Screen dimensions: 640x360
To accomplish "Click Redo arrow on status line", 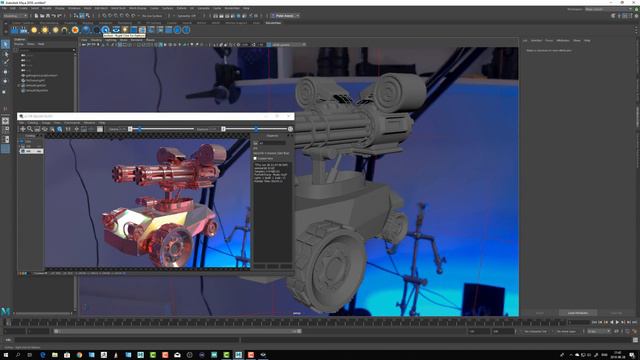I will coord(59,16).
